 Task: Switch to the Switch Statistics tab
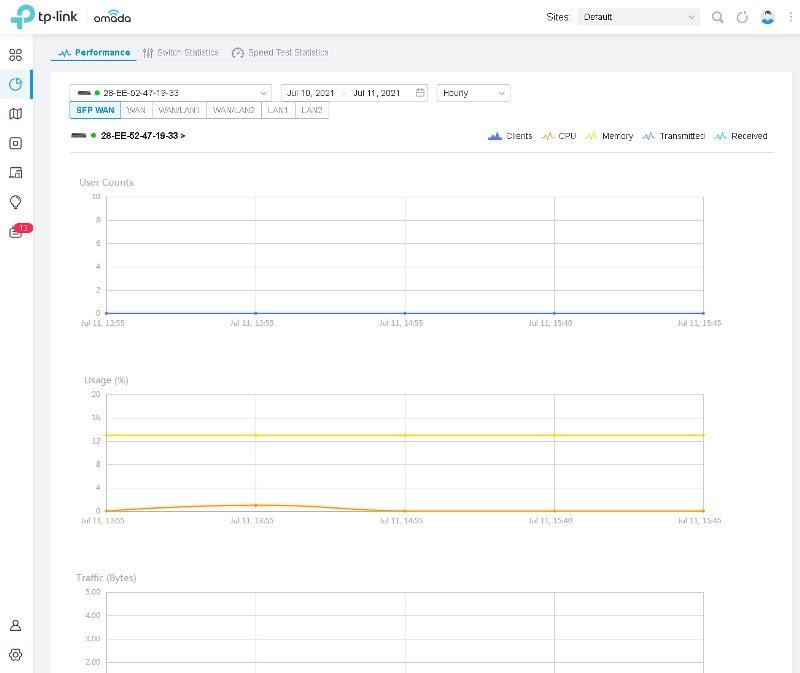(181, 53)
